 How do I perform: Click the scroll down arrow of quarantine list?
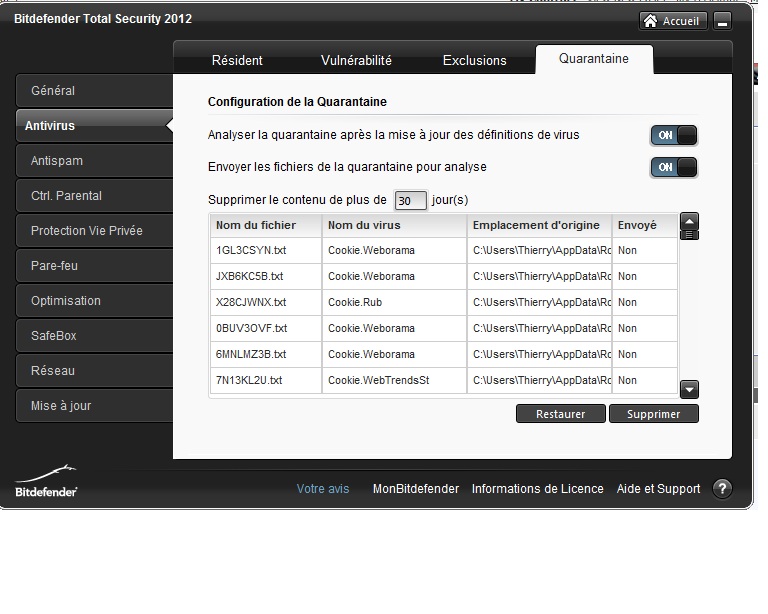pyautogui.click(x=689, y=390)
